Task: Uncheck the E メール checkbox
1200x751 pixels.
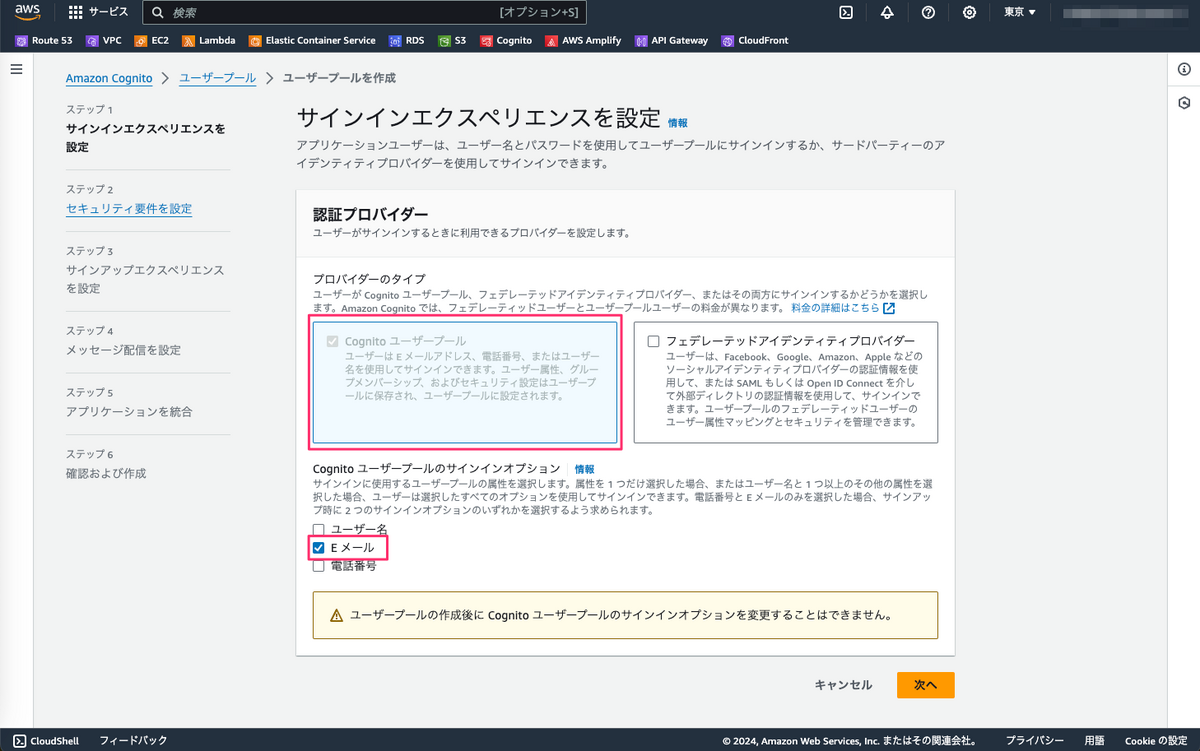Action: click(319, 548)
